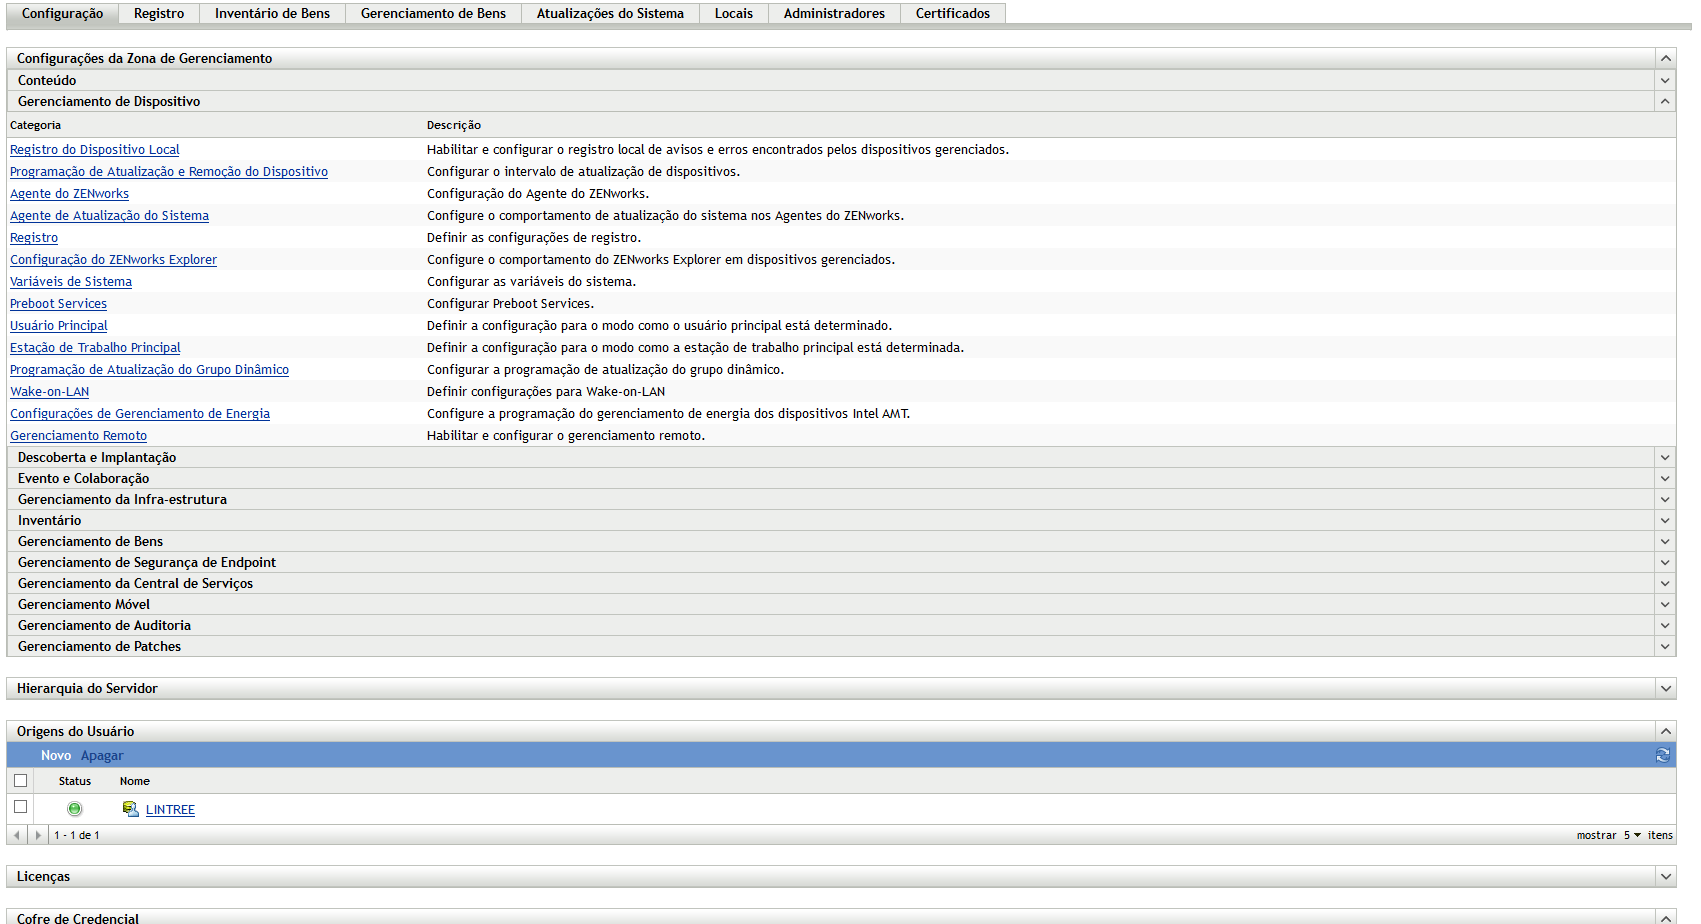This screenshot has width=1701, height=924.
Task: Tick the select-all checkbox in the Status header row
Action: [20, 781]
